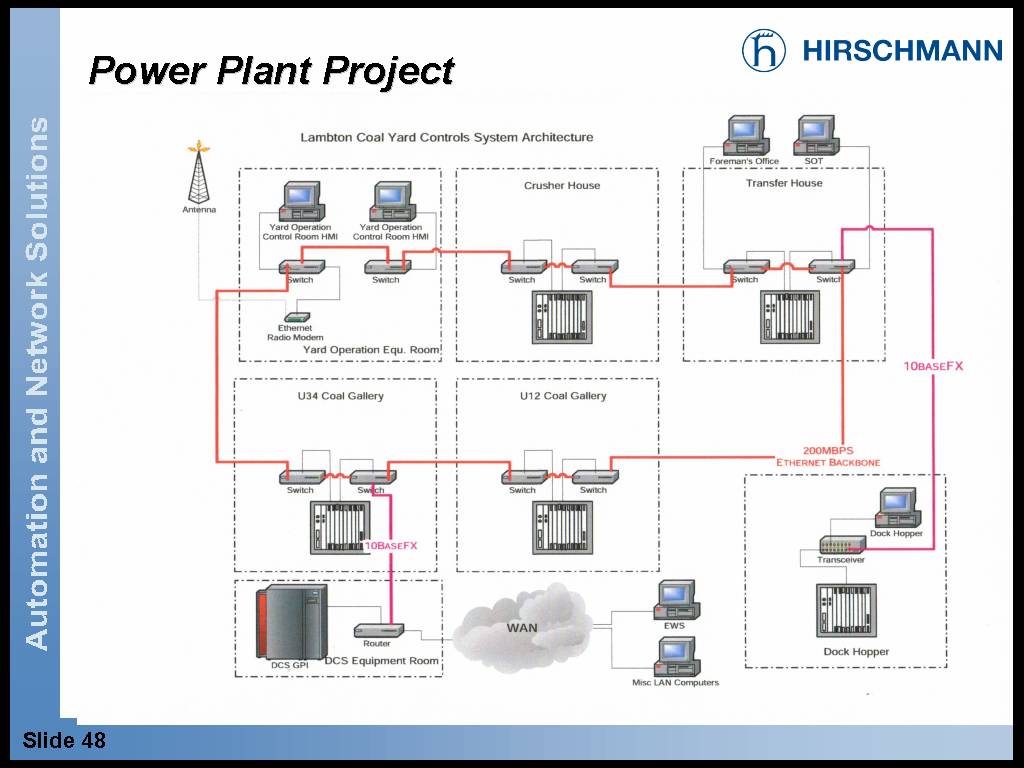This screenshot has width=1024, height=768.
Task: Click the Slide 48 label
Action: [x=64, y=741]
